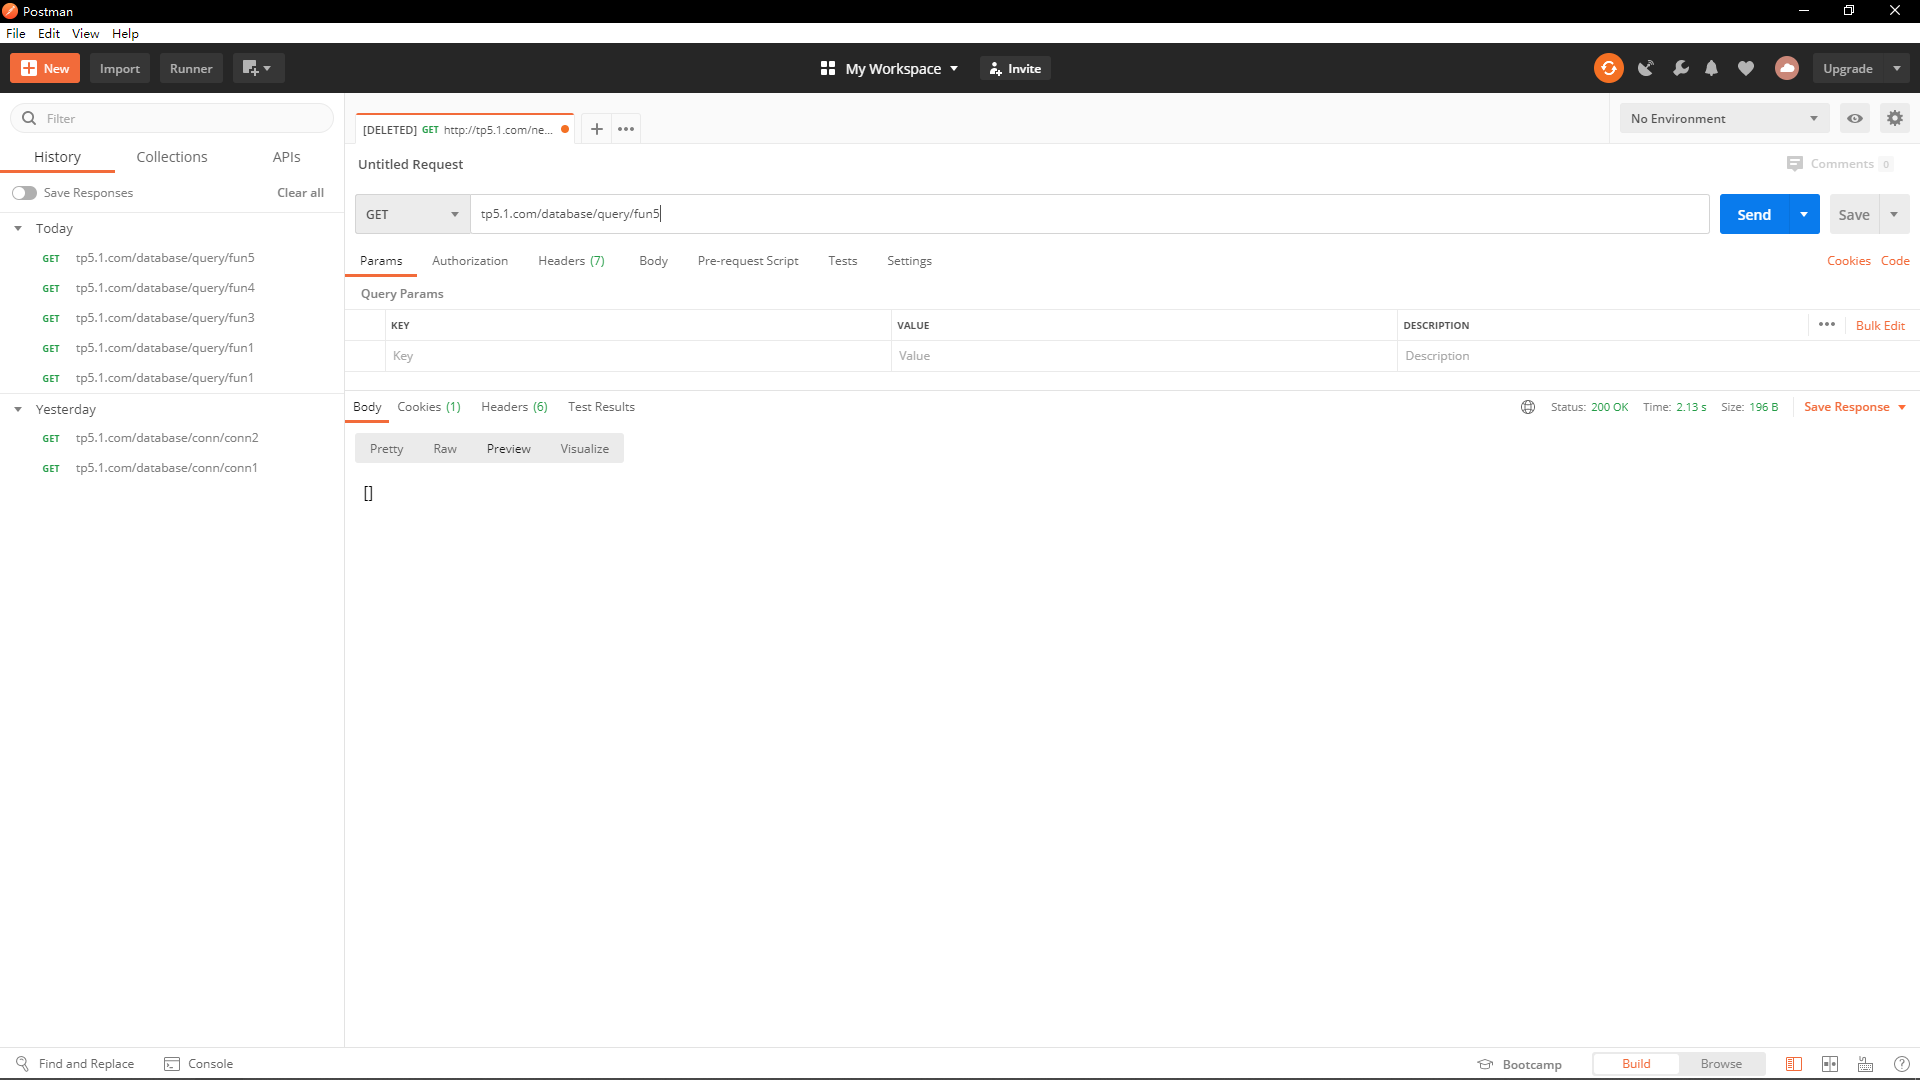Viewport: 1920px width, 1080px height.
Task: Select history item tp5.1.com/database/query/fun4
Action: pos(172,288)
